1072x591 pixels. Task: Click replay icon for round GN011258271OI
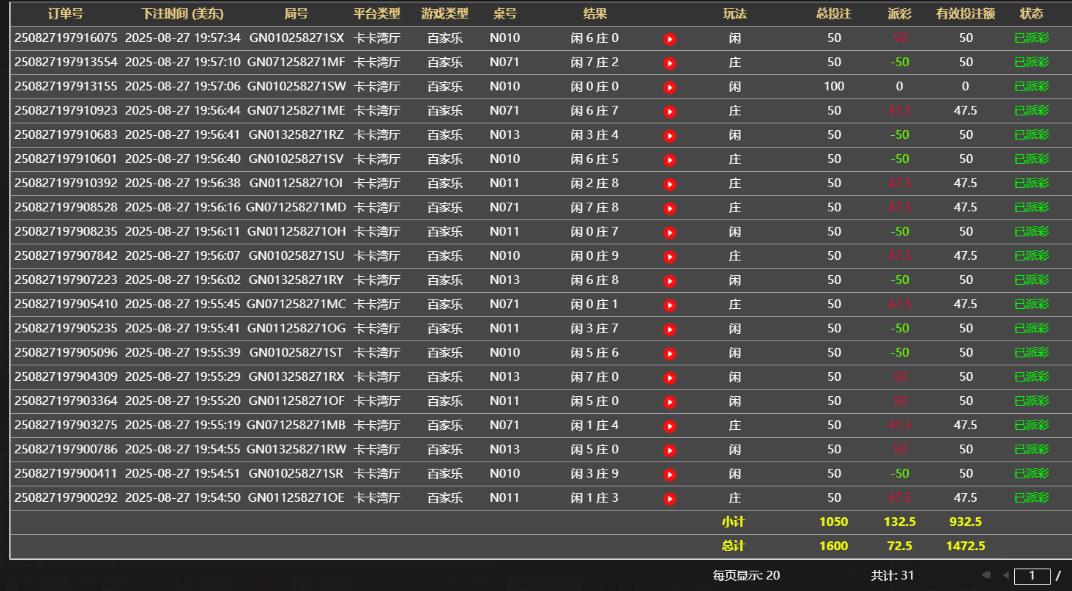670,184
